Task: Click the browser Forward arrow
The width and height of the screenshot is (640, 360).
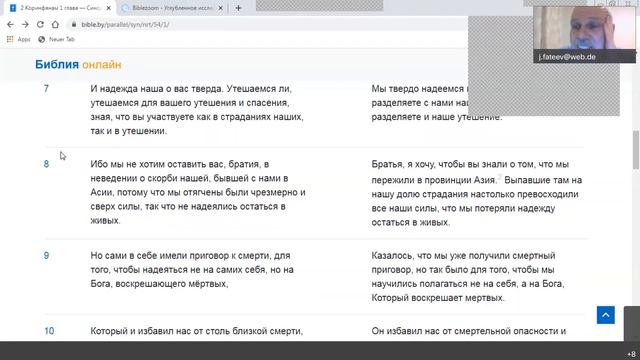Action: [x=25, y=24]
